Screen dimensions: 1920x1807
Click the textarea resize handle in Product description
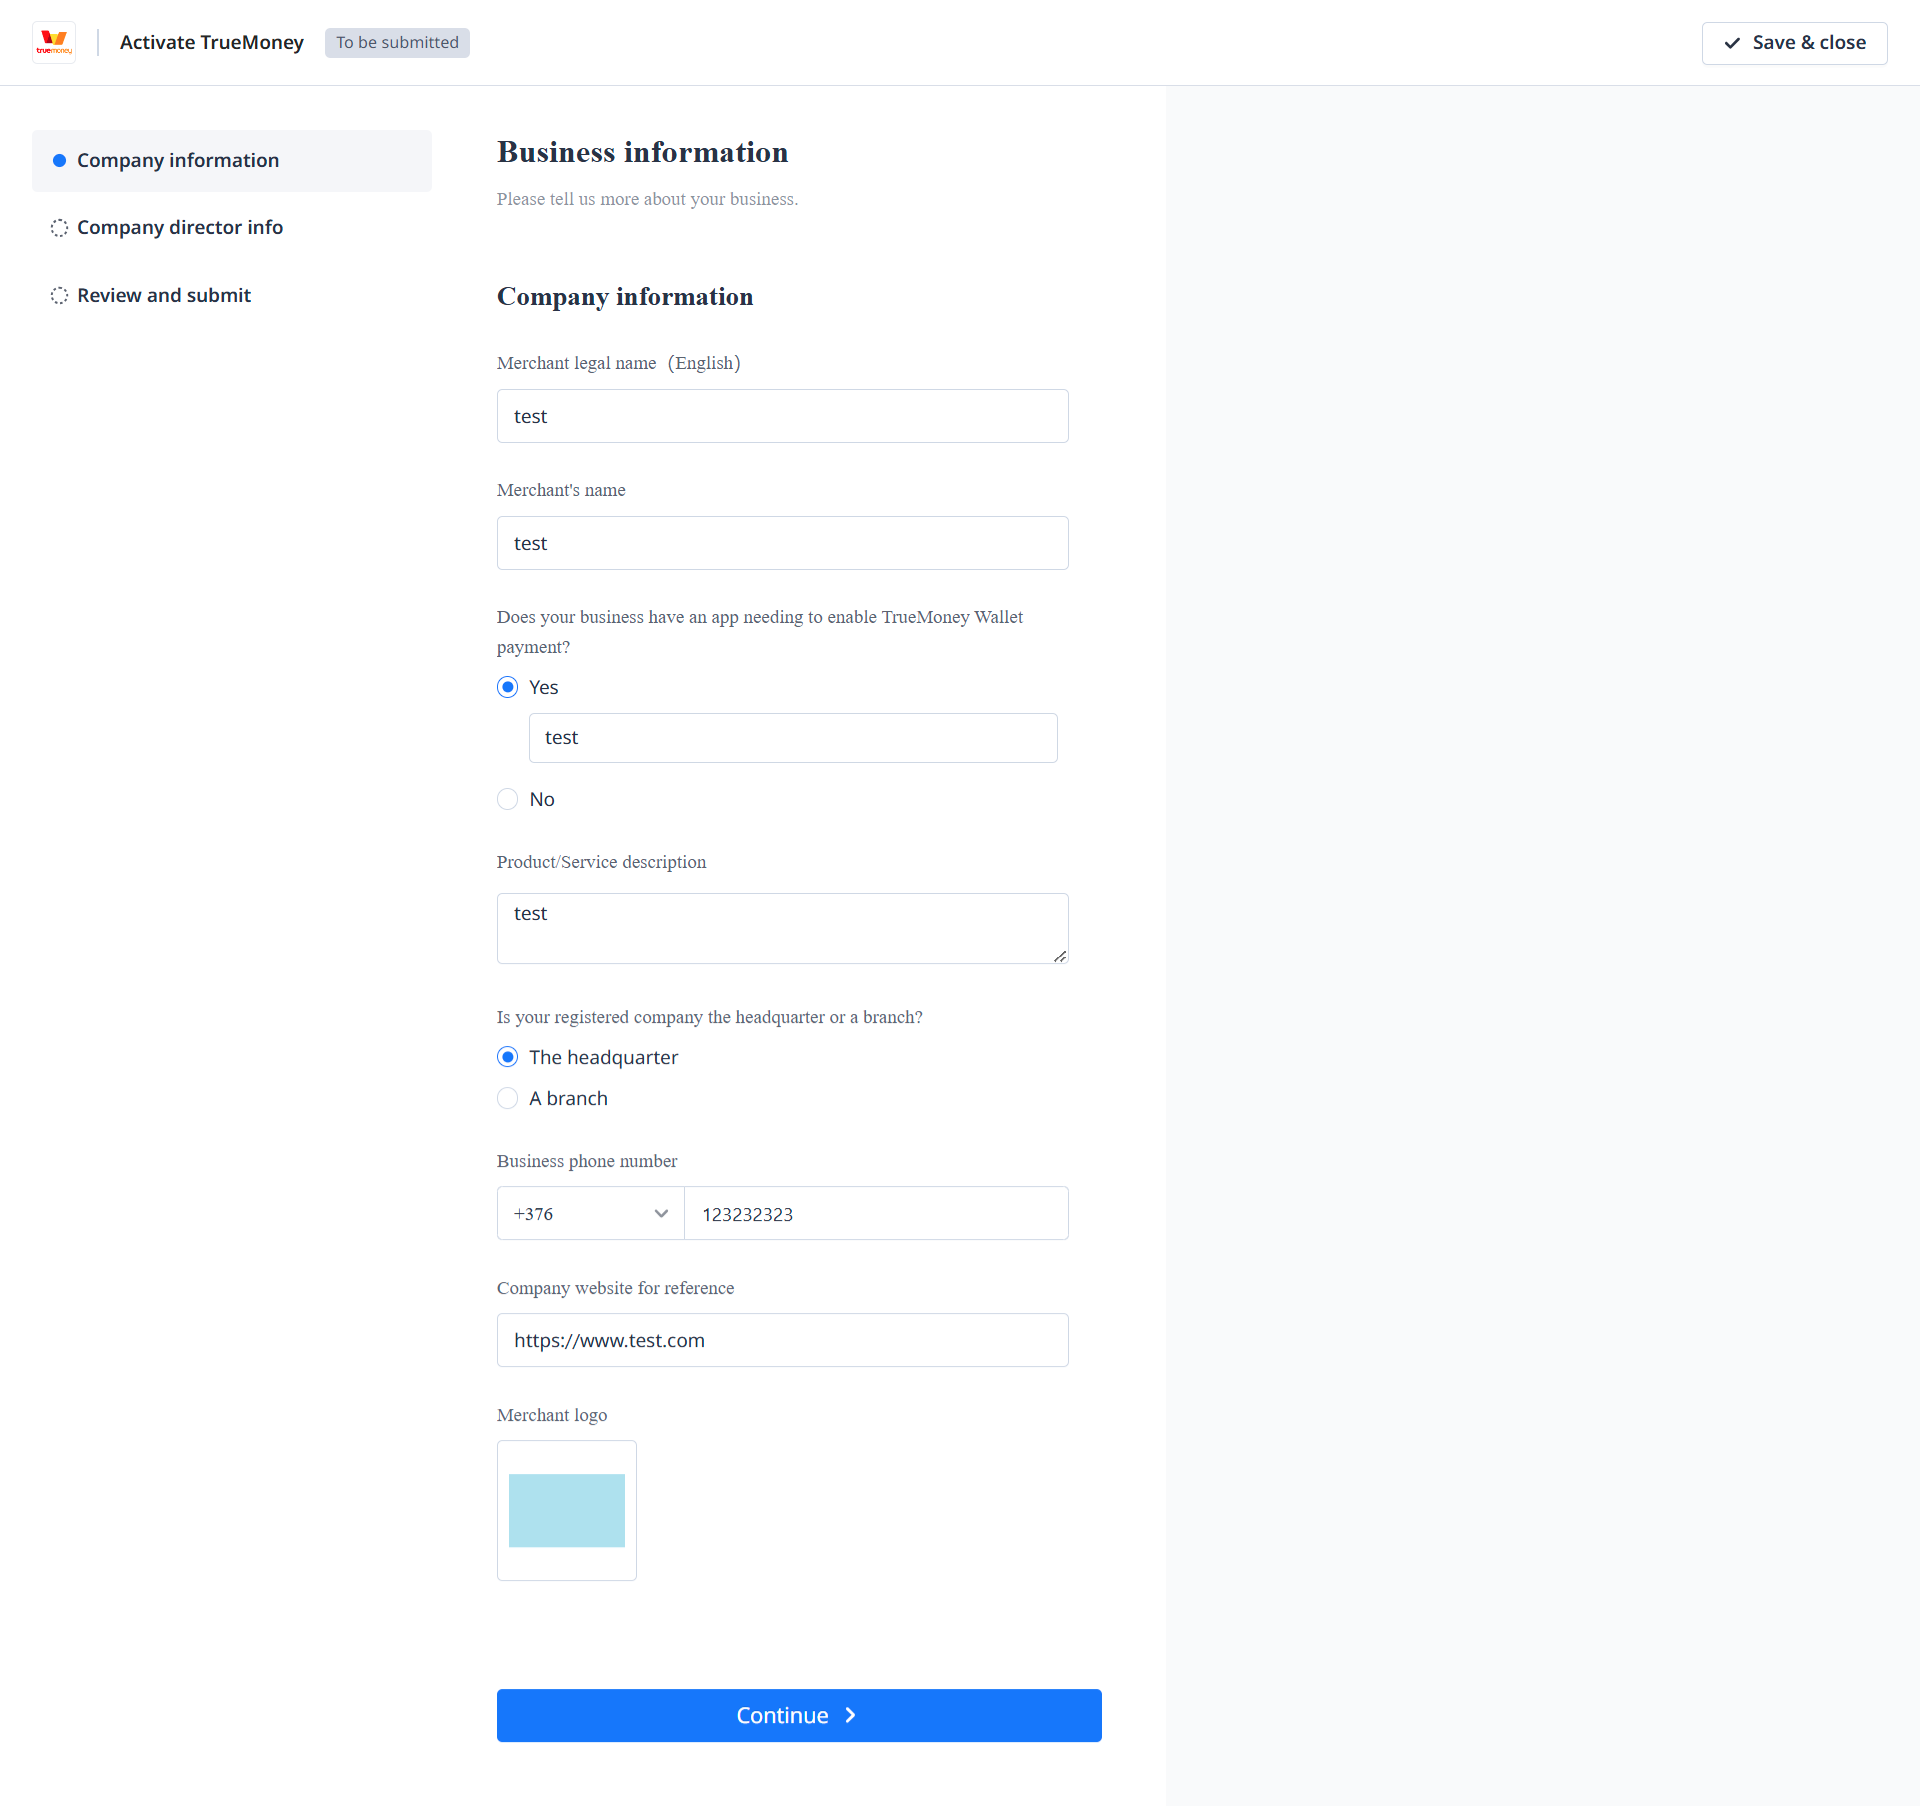(x=1060, y=956)
